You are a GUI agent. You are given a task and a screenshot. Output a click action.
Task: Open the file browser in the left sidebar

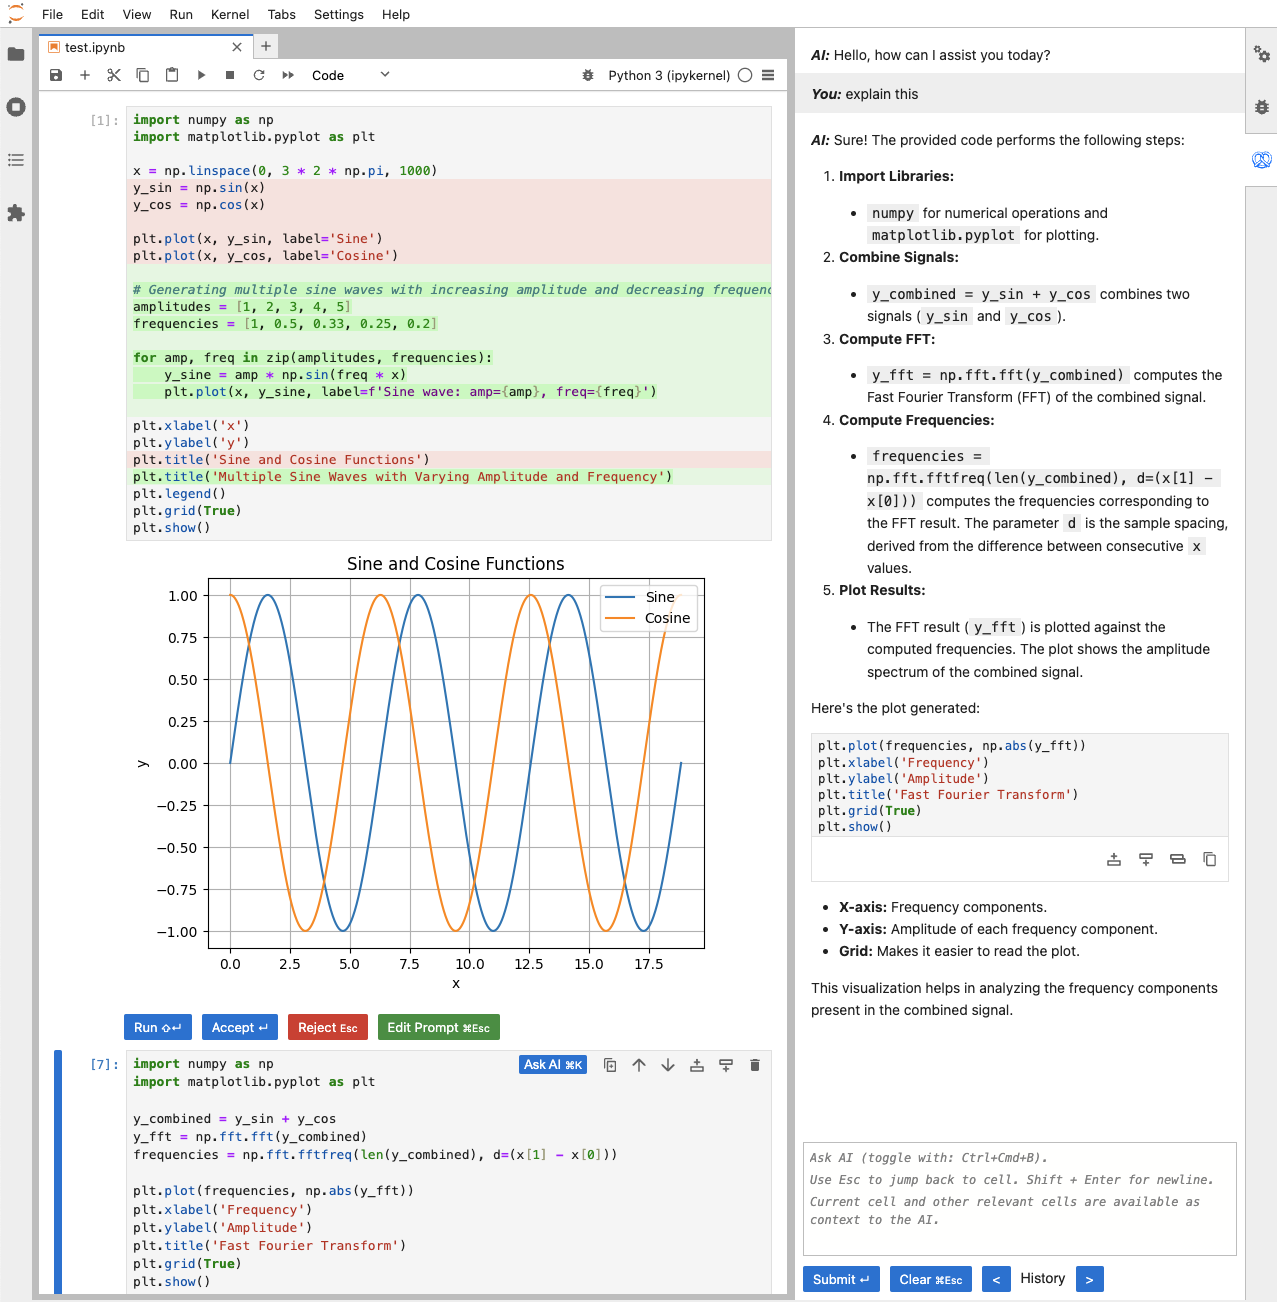tap(16, 54)
